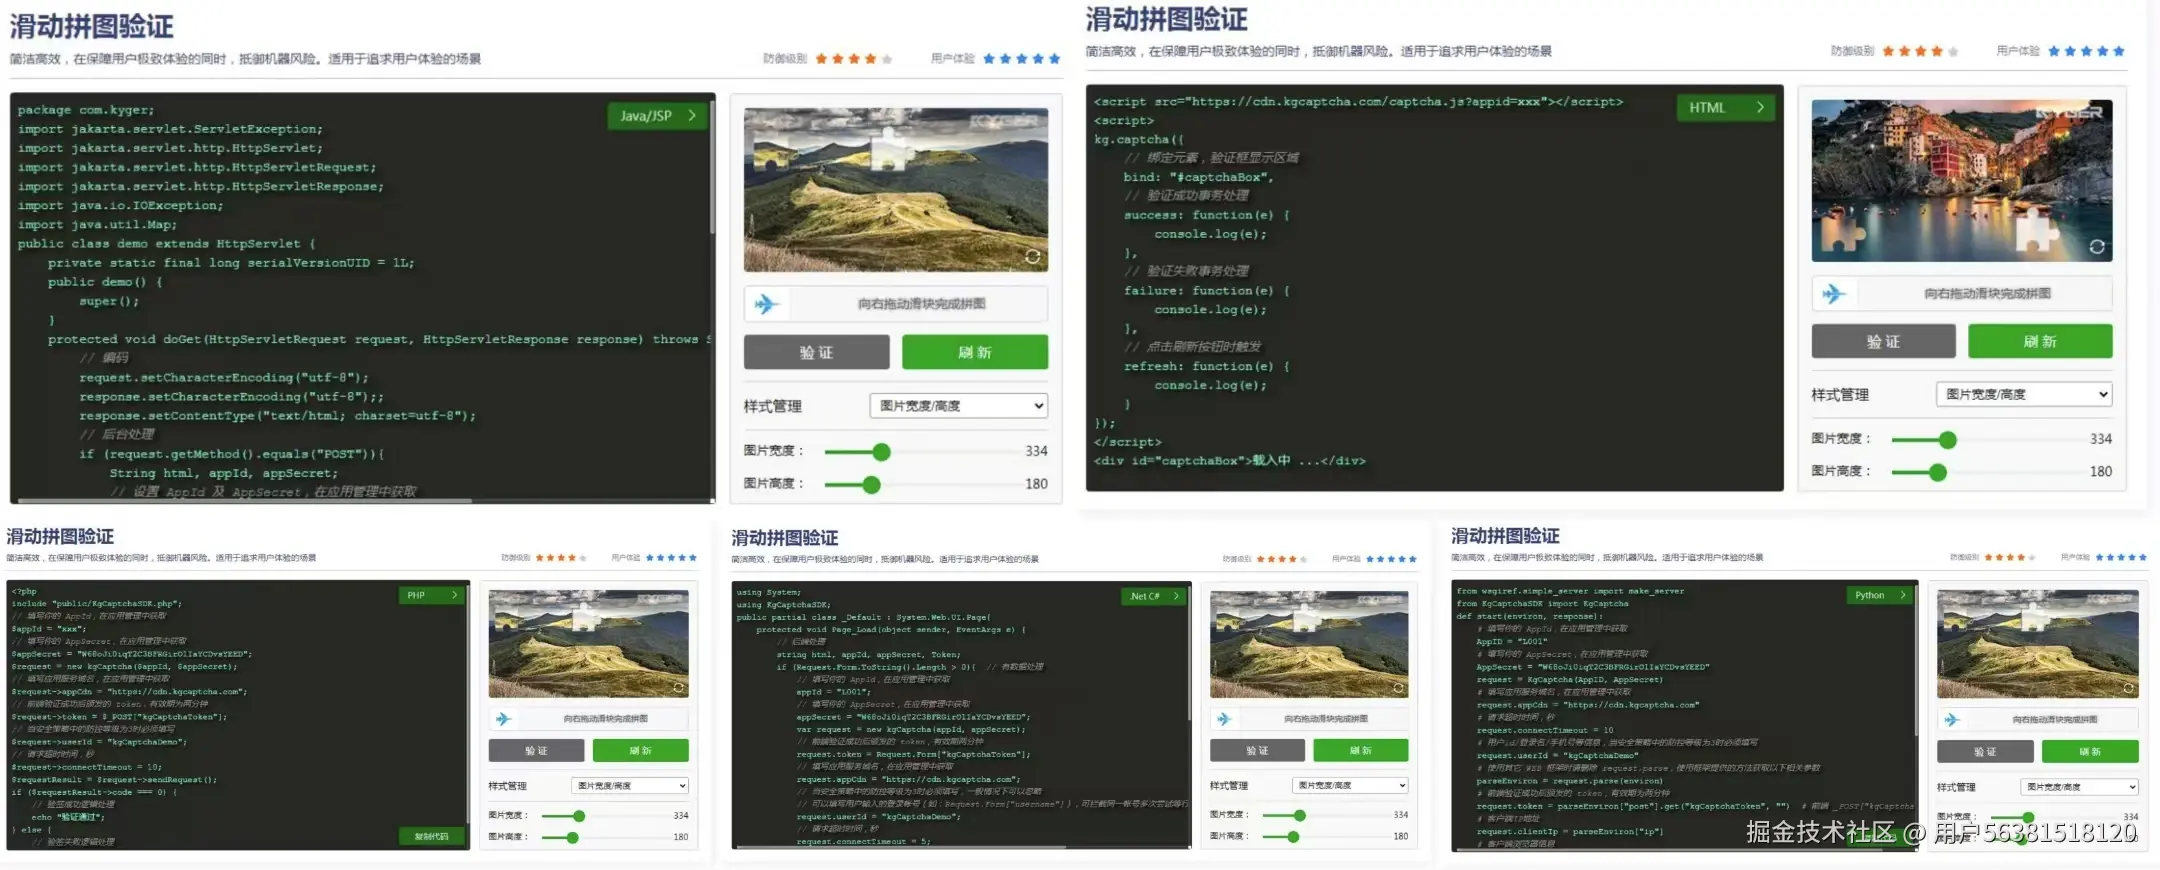Expand 图片宽度/高度 dropdown in the HTML panel
Image resolution: width=2160 pixels, height=870 pixels.
2024,394
